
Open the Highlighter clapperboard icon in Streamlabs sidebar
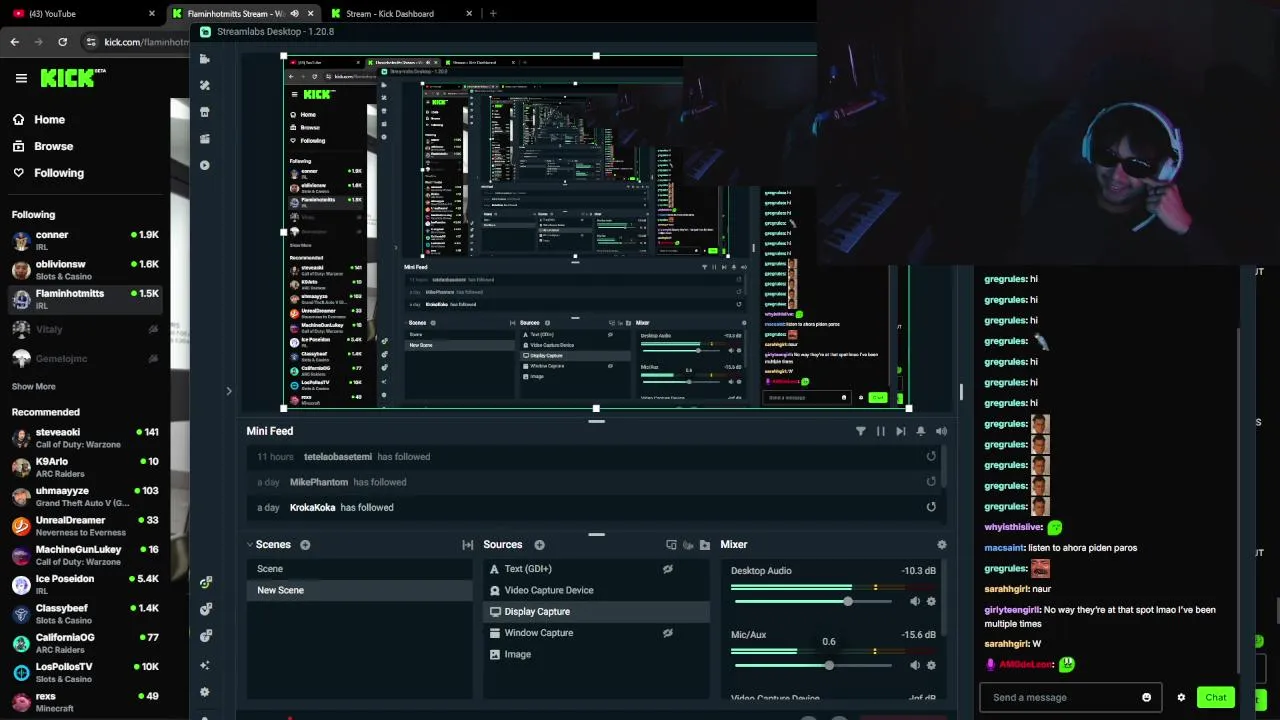pos(204,139)
